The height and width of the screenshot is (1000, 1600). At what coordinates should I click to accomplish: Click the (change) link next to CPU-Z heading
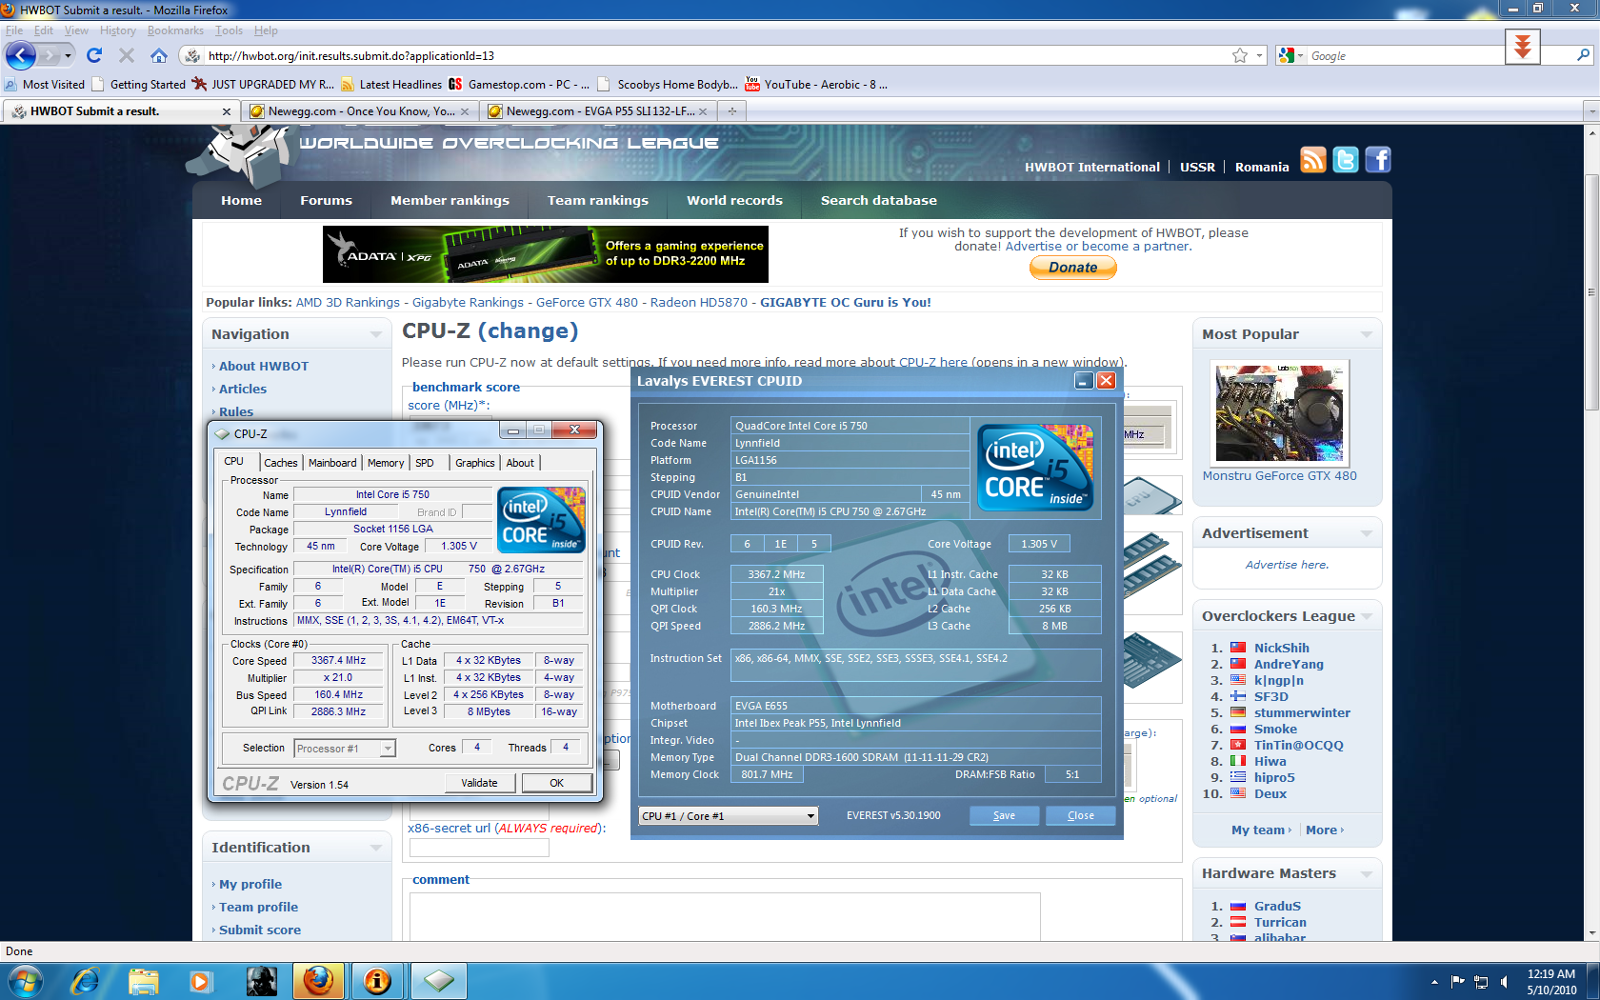527,331
